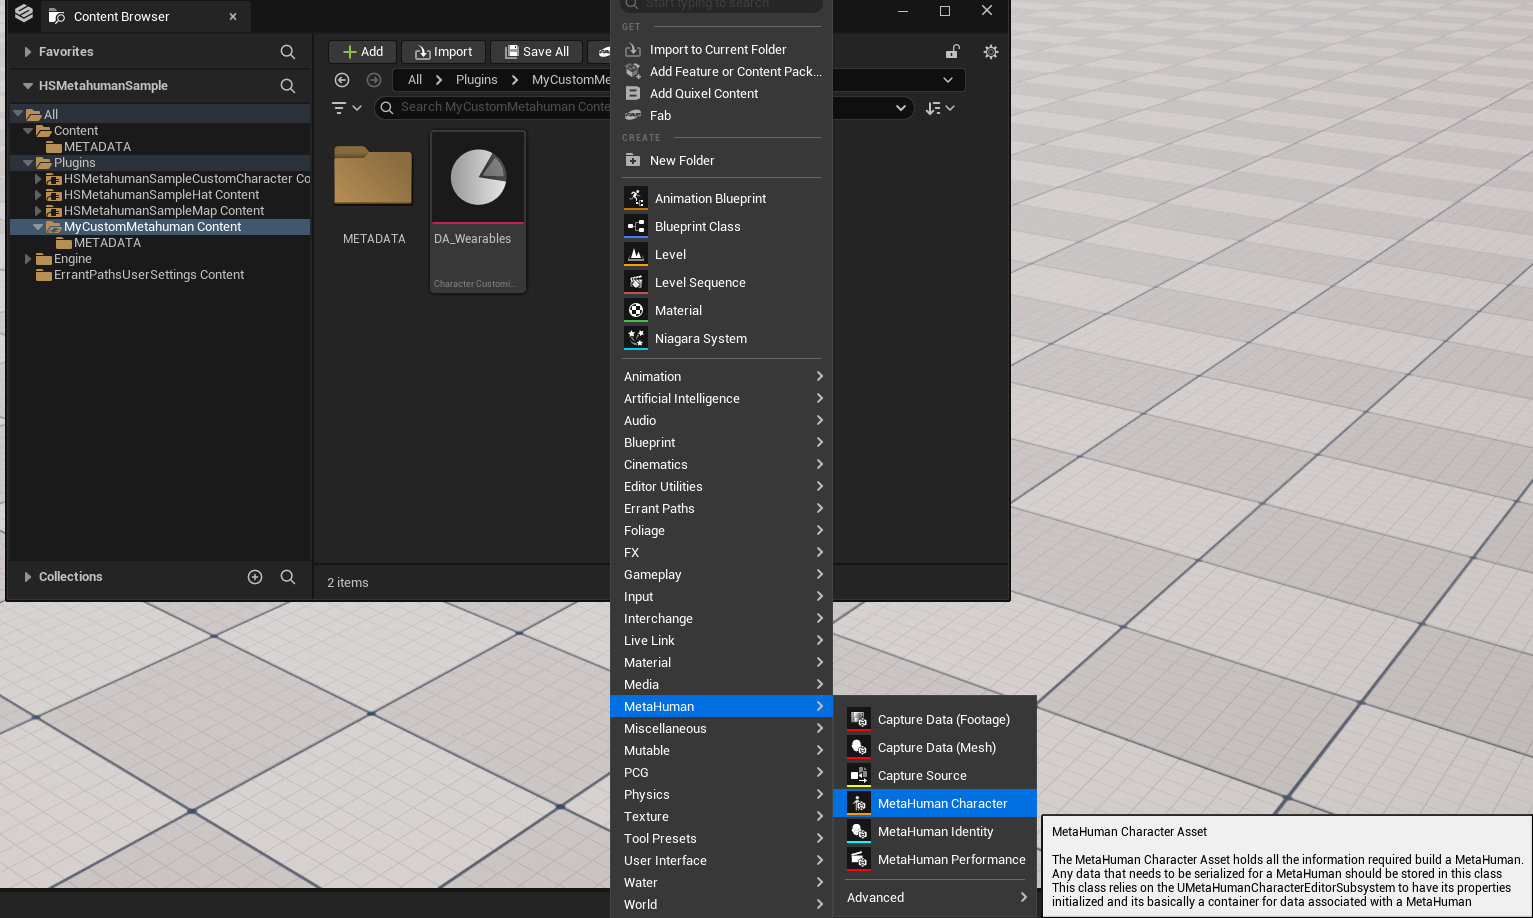Select METADATA under the Content folder
Viewport: 1533px width, 918px height.
(x=97, y=147)
